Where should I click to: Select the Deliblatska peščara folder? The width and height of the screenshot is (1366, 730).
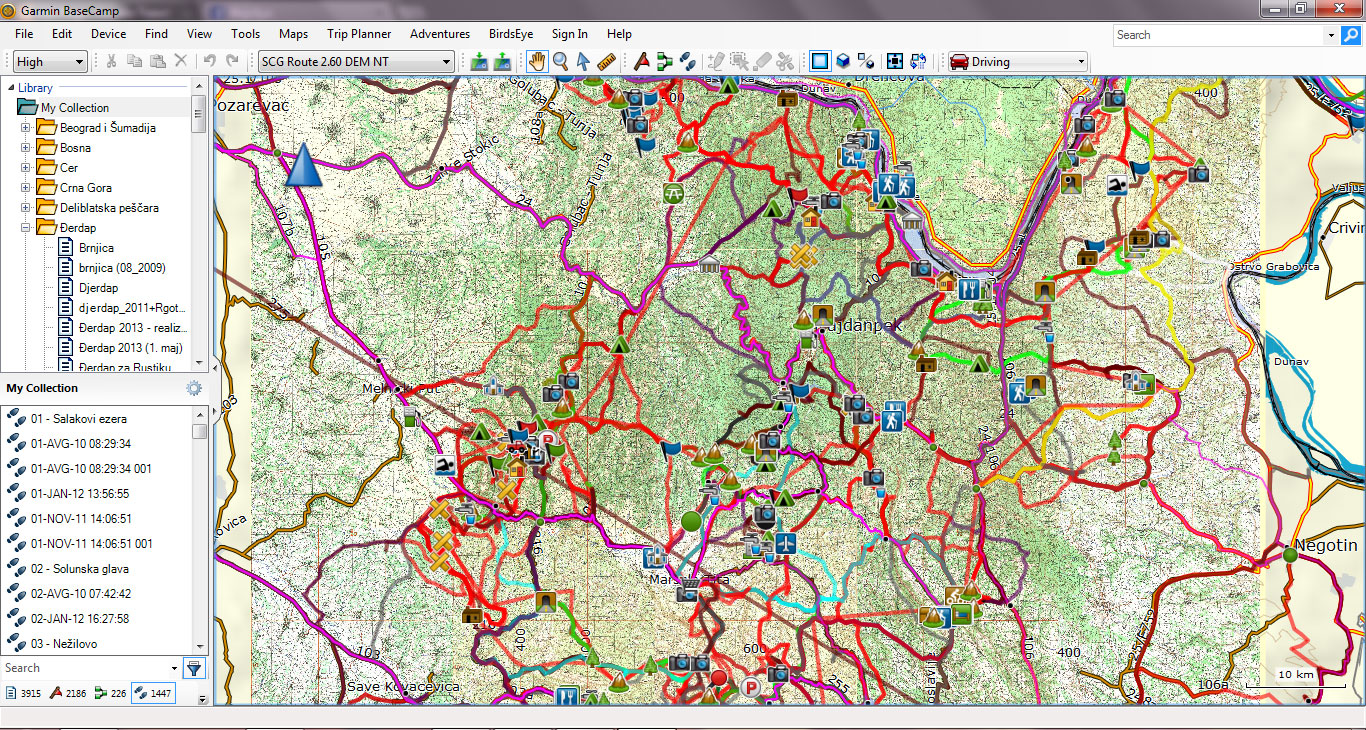coord(109,208)
